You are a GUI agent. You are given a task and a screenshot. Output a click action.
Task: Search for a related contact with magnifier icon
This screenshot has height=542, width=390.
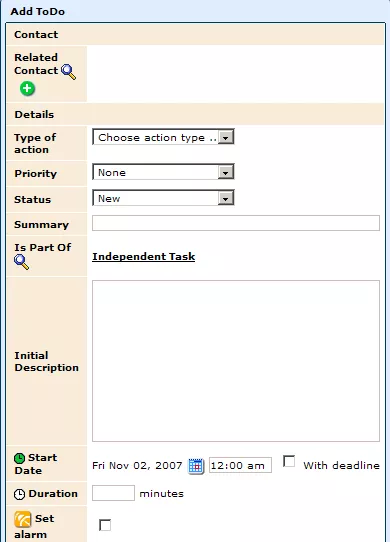pos(68,72)
